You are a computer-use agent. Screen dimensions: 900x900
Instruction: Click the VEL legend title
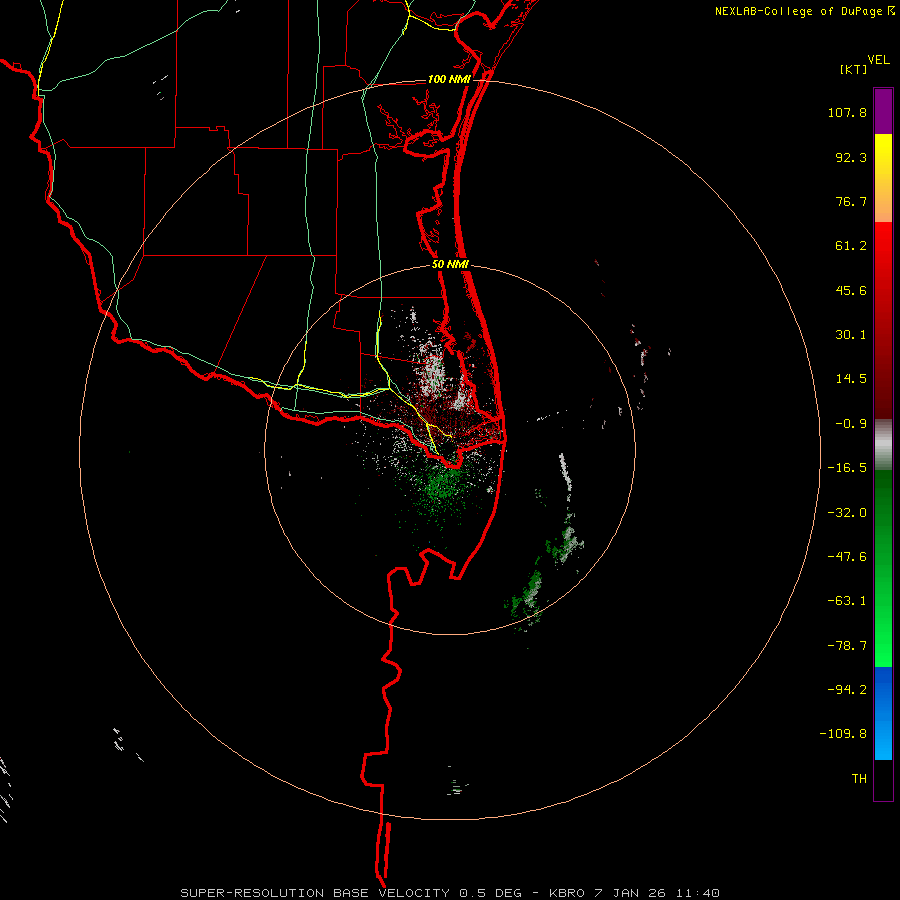coord(878,60)
